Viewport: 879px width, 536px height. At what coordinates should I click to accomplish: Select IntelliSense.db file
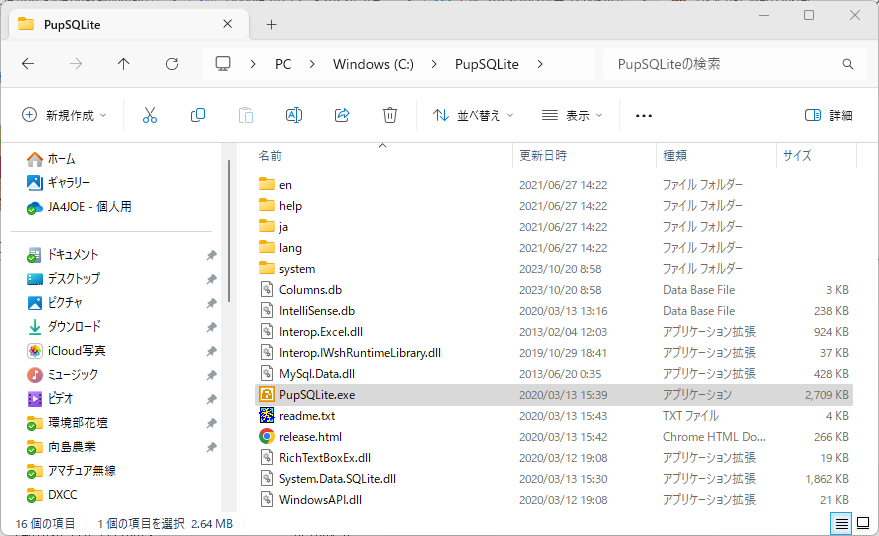[554, 311]
